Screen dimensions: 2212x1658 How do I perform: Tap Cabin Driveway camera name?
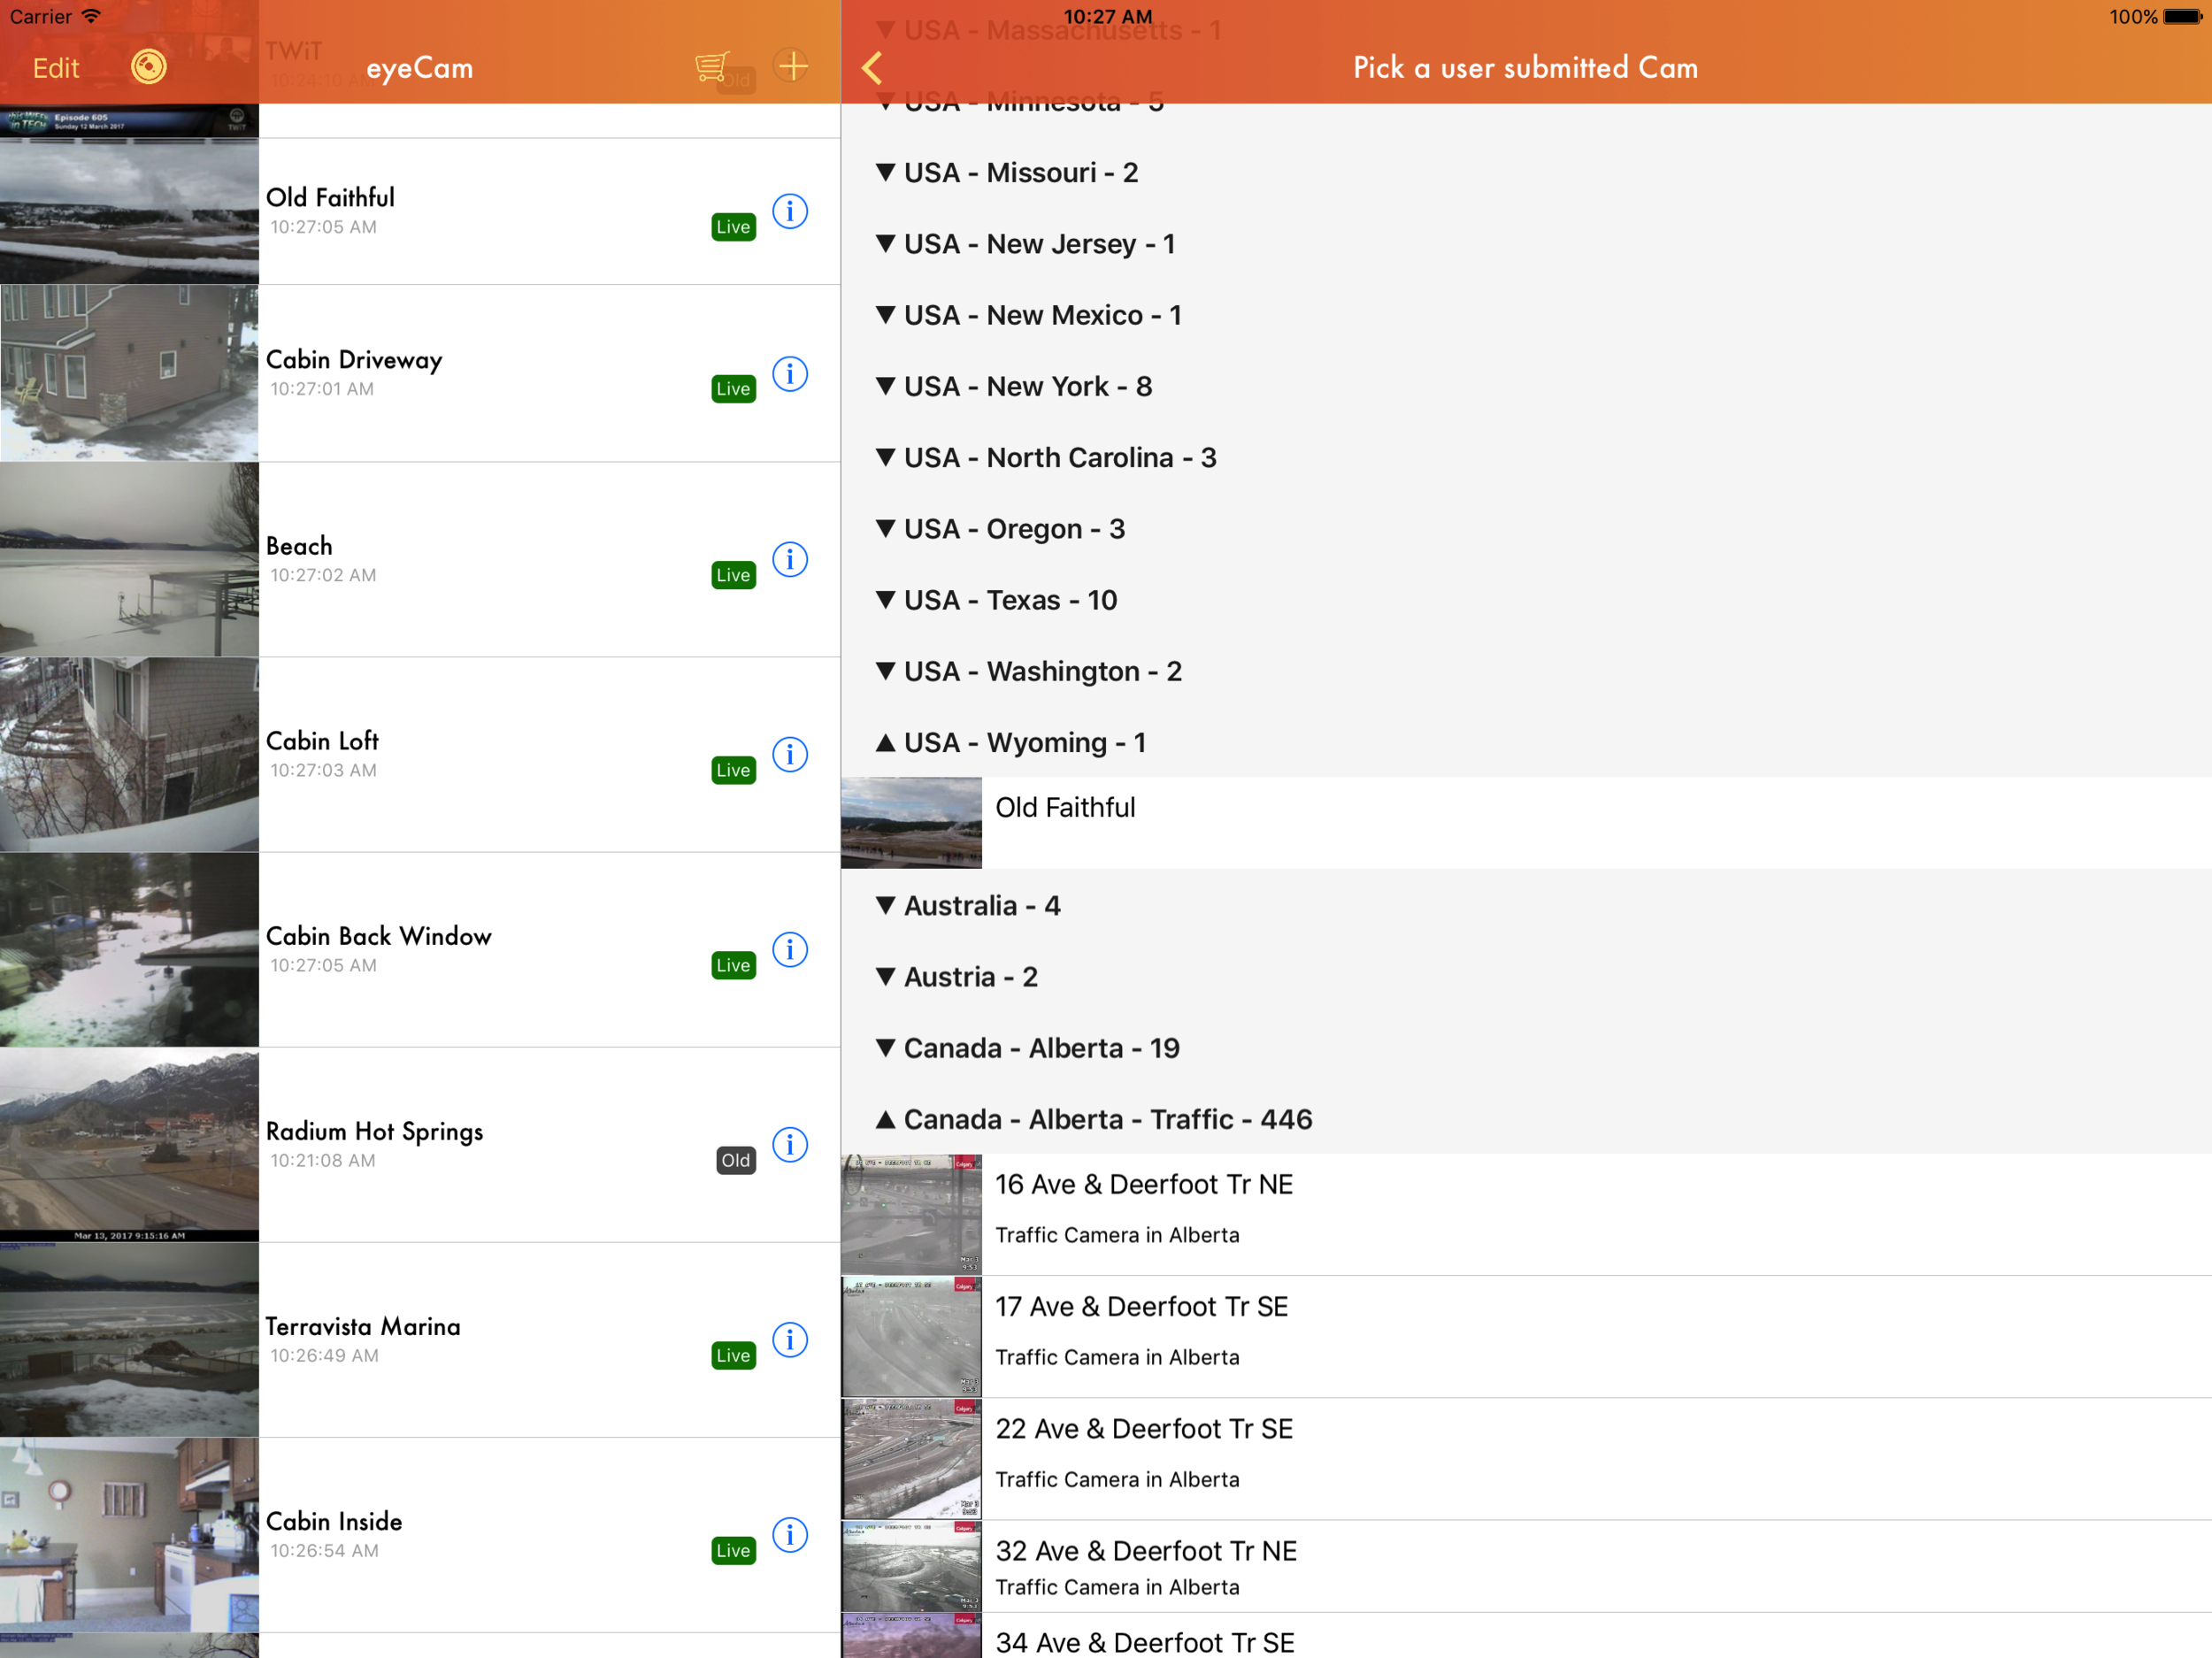(354, 360)
